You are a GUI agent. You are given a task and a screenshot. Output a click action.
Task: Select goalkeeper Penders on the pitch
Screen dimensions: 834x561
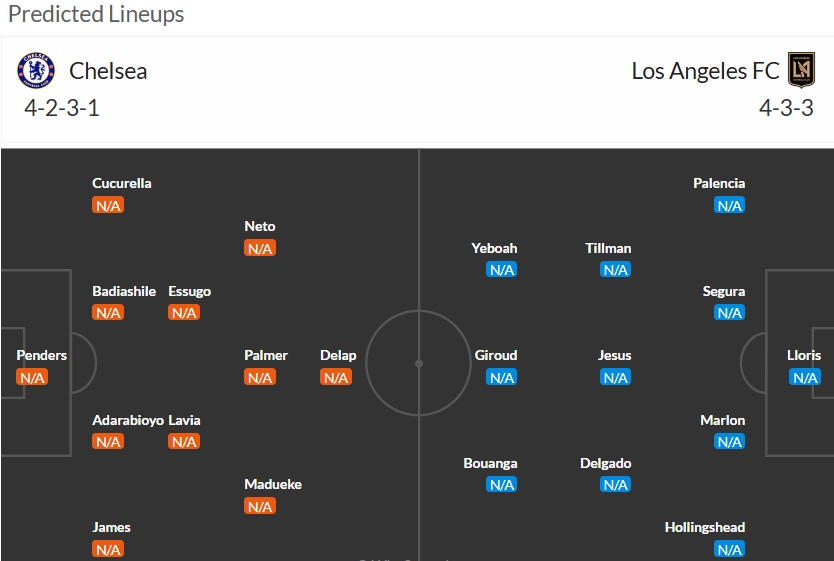[x=41, y=355]
